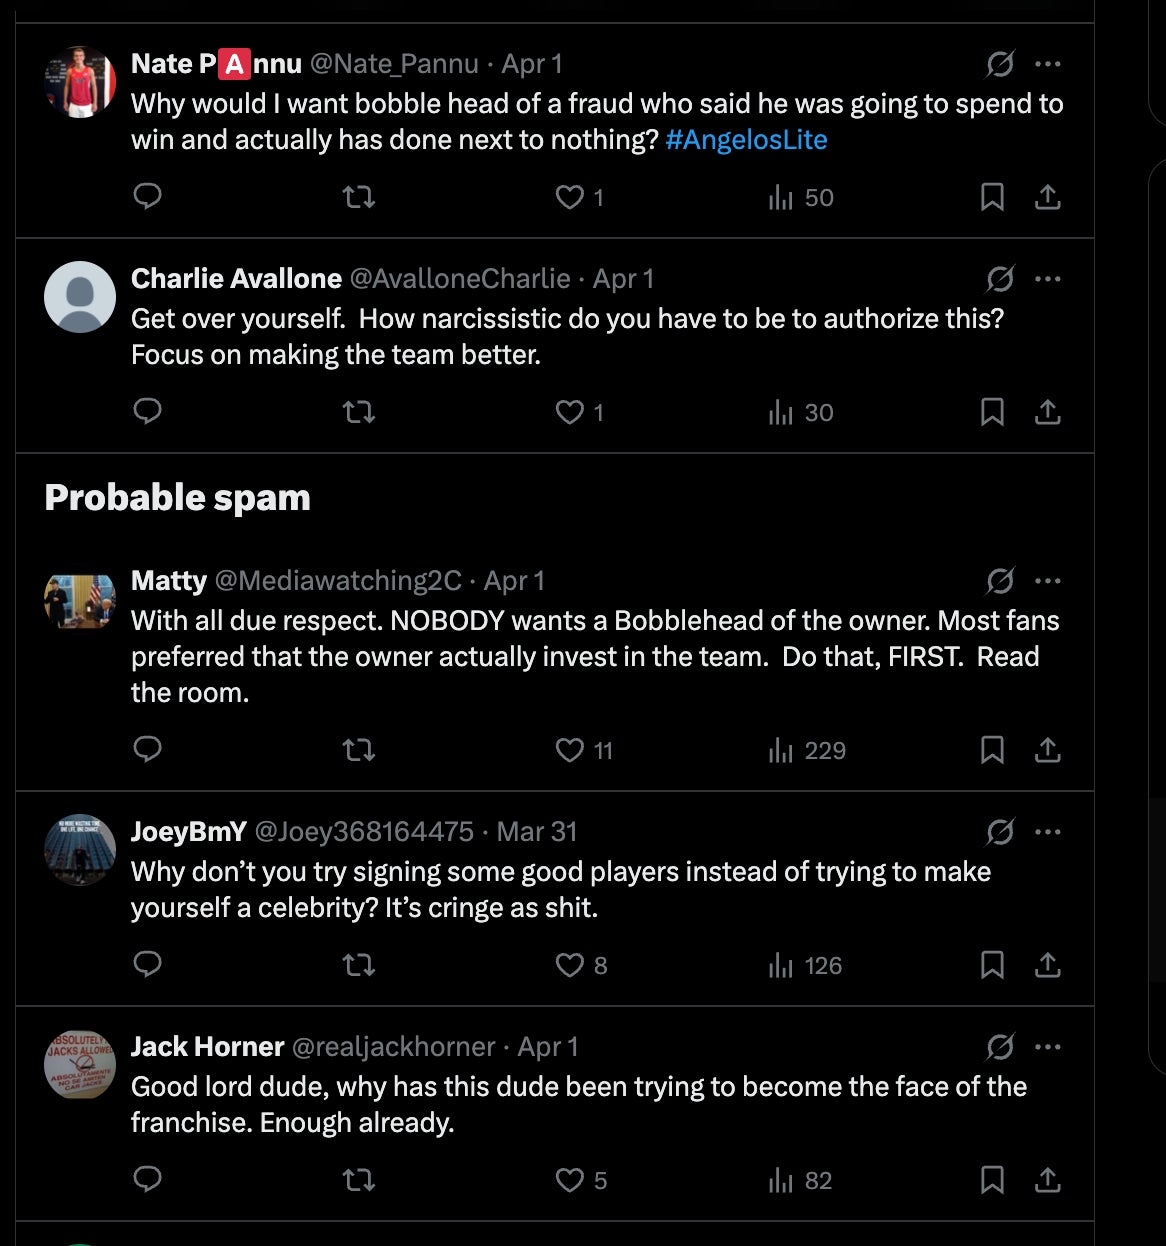Click Nate Pannu's profile avatar
Screen dimensions: 1166x1246
tap(80, 82)
